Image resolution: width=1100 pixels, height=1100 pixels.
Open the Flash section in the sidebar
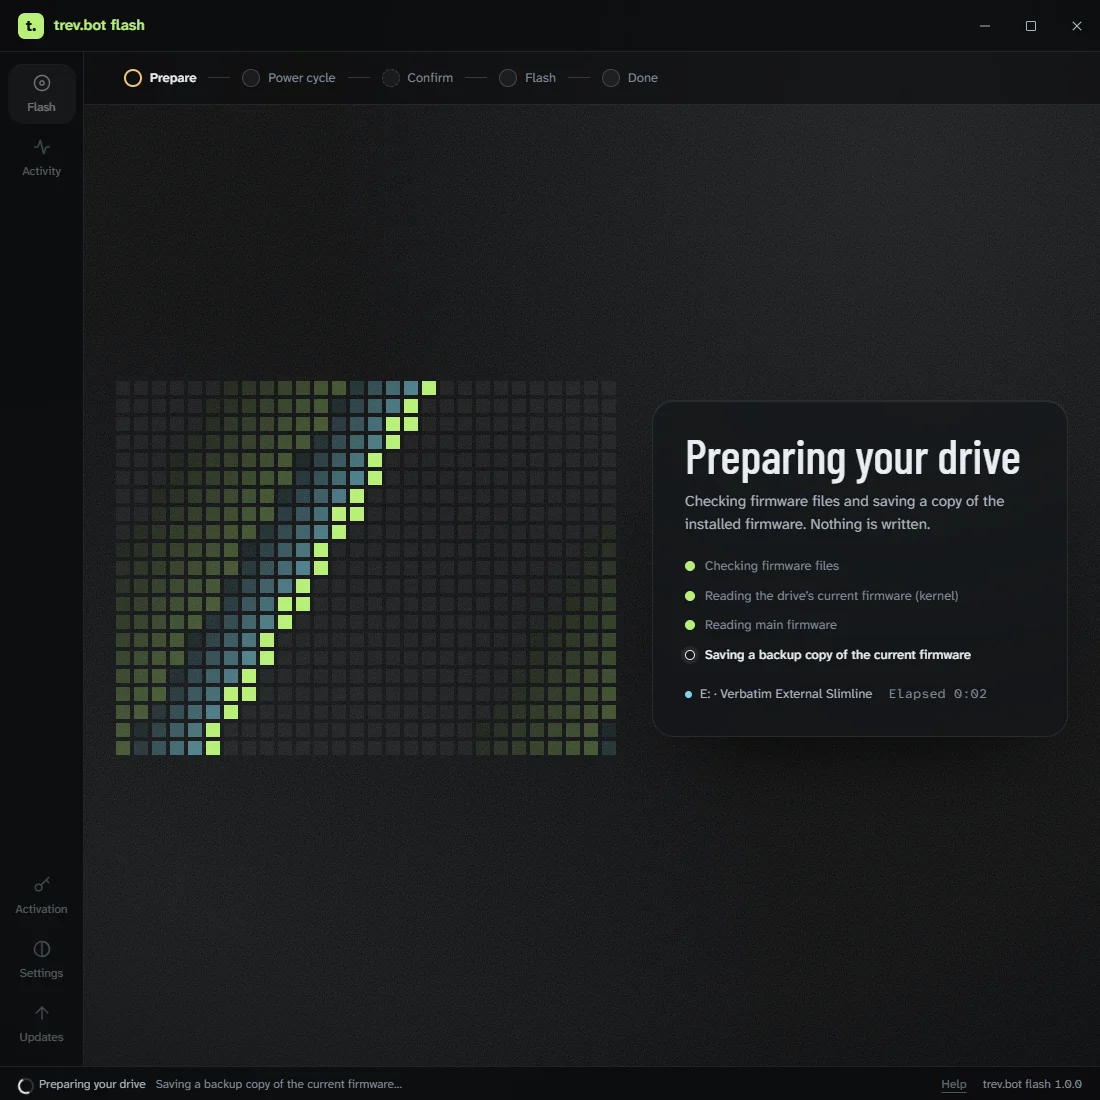[x=41, y=94]
